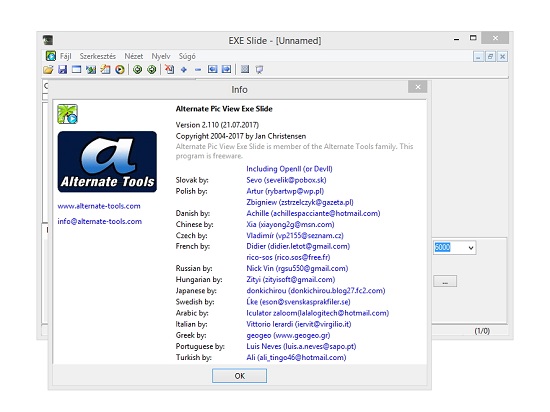Click the first green circular arrow icon

[x=138, y=69]
